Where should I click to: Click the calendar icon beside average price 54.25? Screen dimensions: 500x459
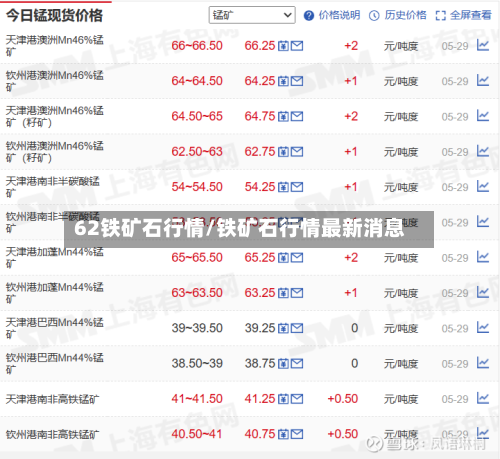283,187
